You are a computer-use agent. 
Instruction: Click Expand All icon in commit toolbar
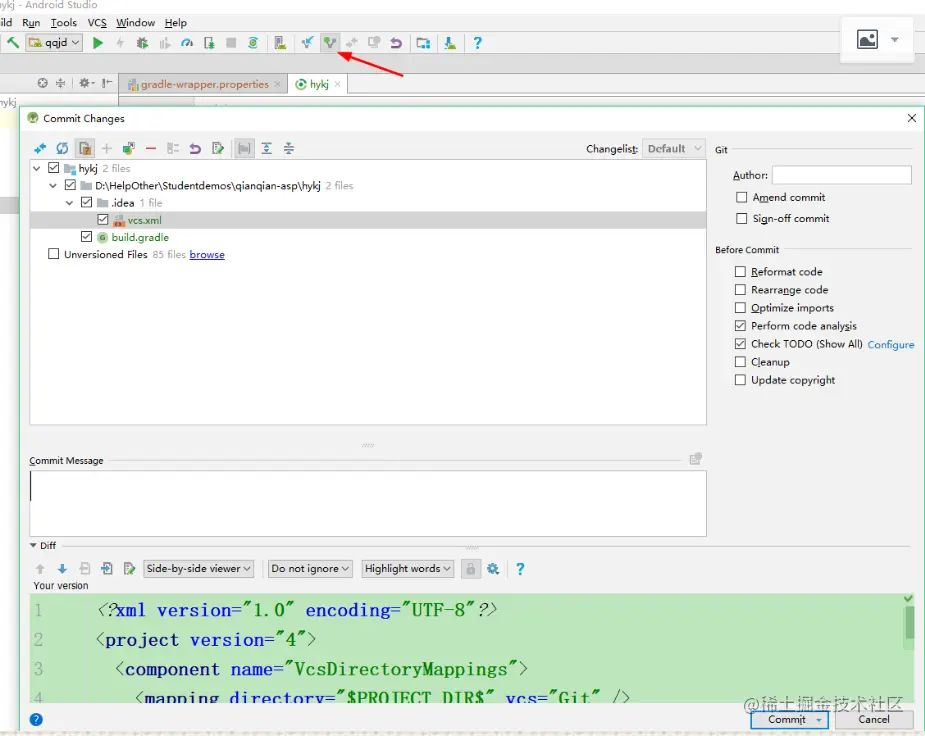pyautogui.click(x=267, y=149)
